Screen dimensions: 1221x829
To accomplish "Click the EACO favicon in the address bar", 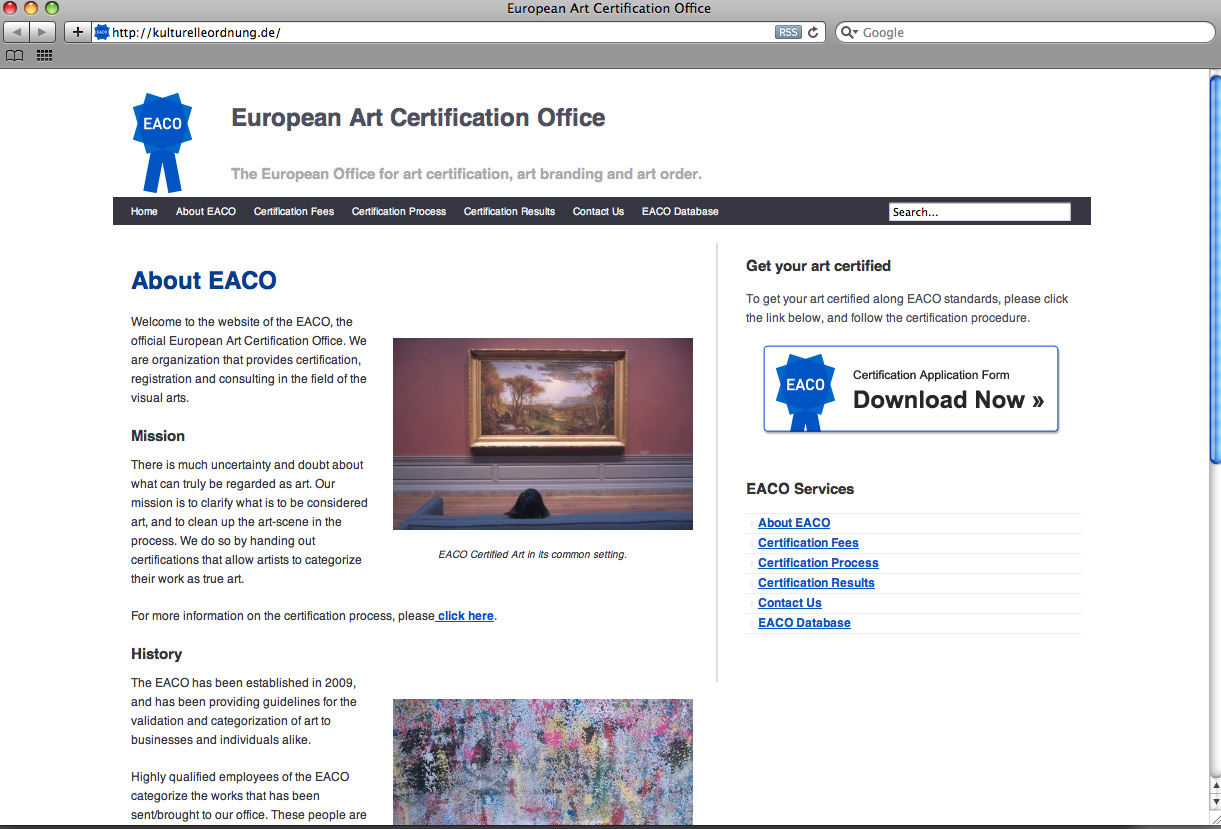I will pyautogui.click(x=102, y=32).
